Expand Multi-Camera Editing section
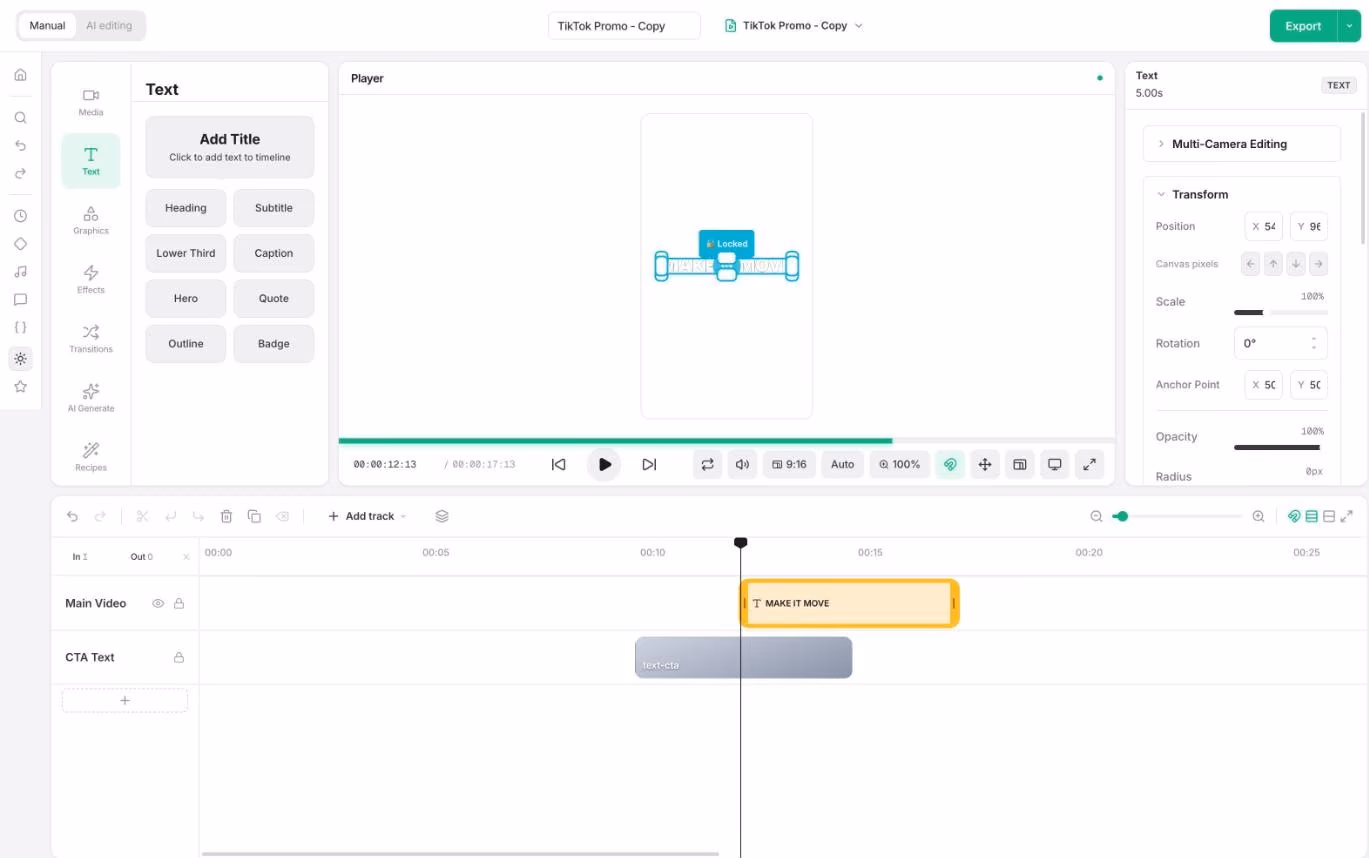 tap(1241, 144)
